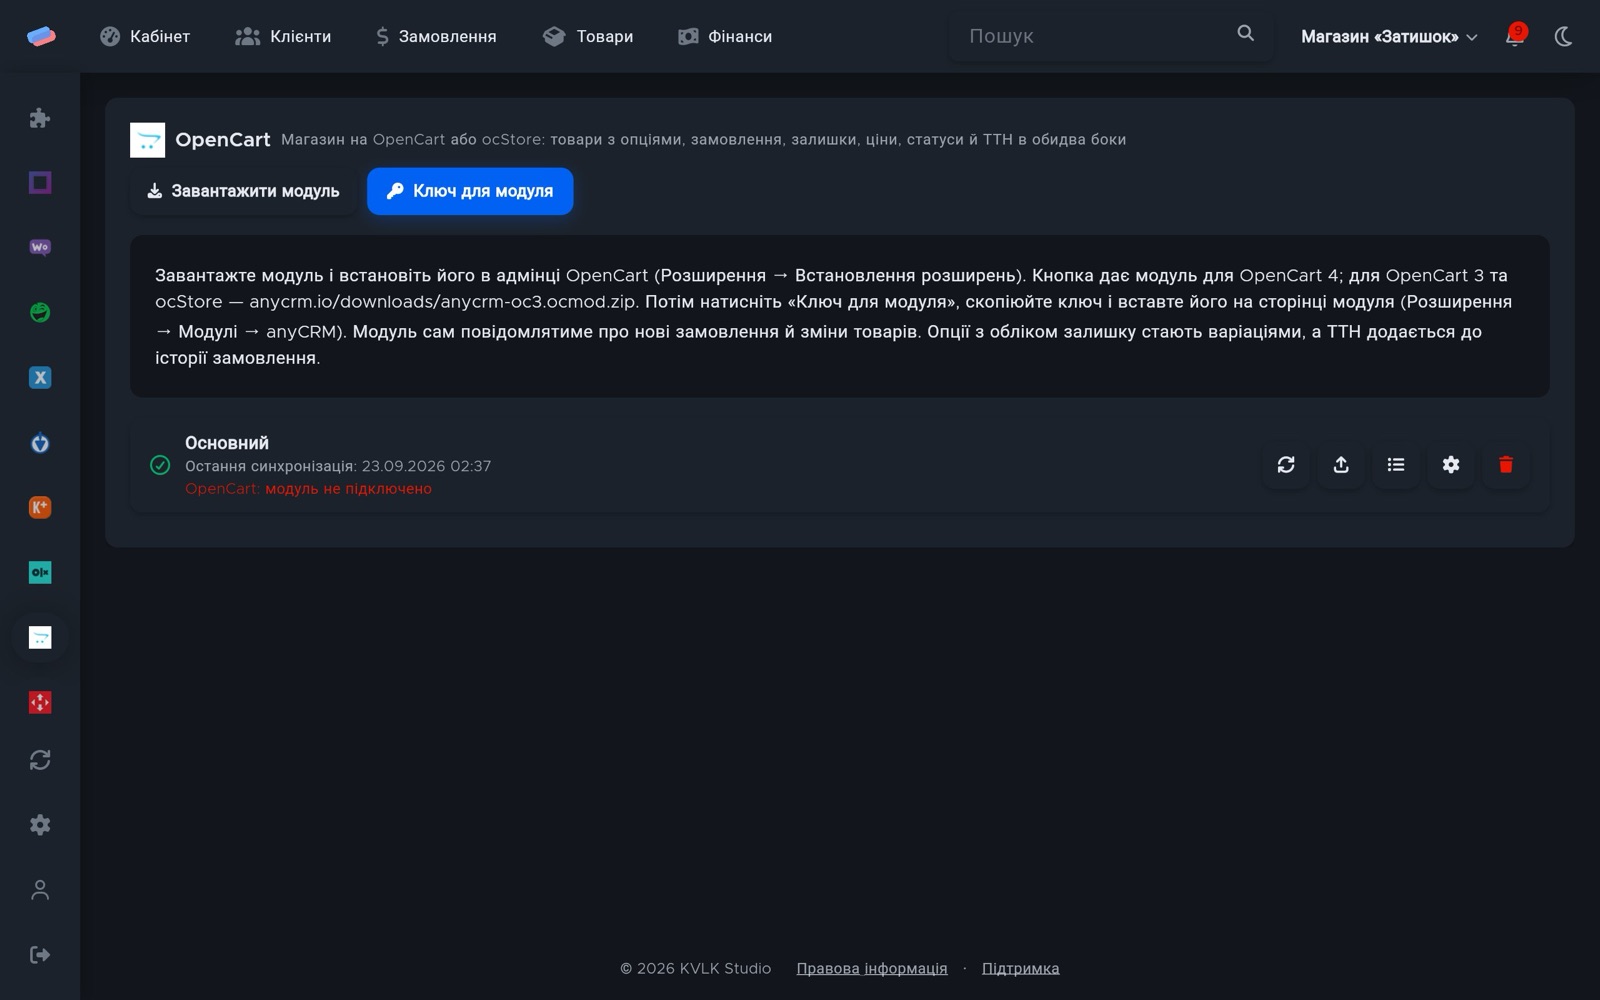Click the © 2026 KVLK Studio text
Screen dimensions: 1600x1000
pos(696,968)
